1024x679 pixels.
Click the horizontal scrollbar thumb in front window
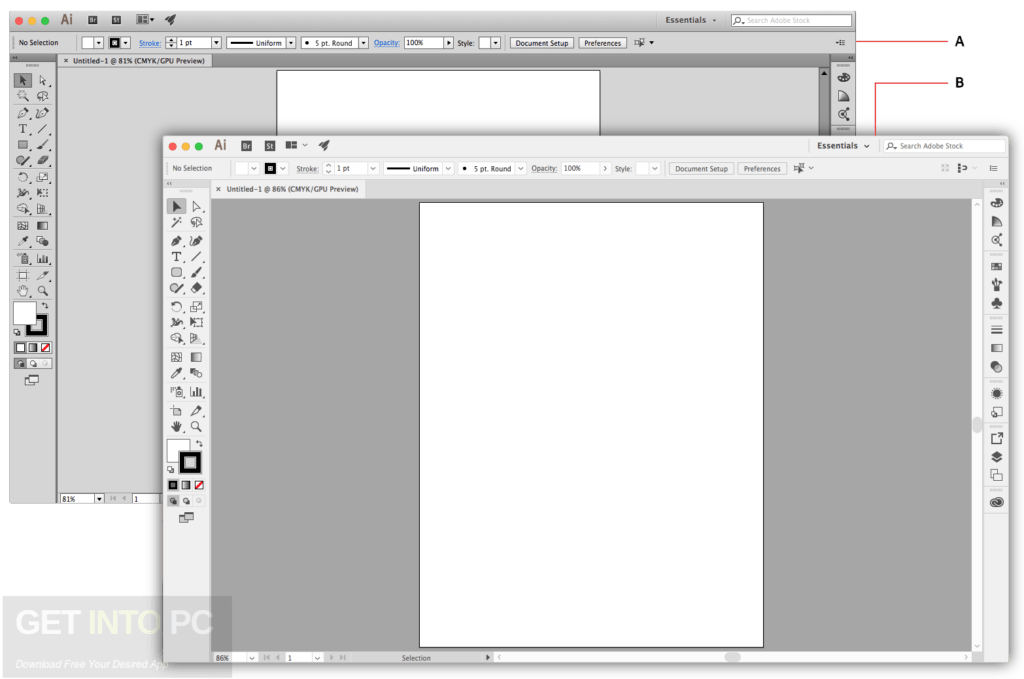tap(733, 657)
